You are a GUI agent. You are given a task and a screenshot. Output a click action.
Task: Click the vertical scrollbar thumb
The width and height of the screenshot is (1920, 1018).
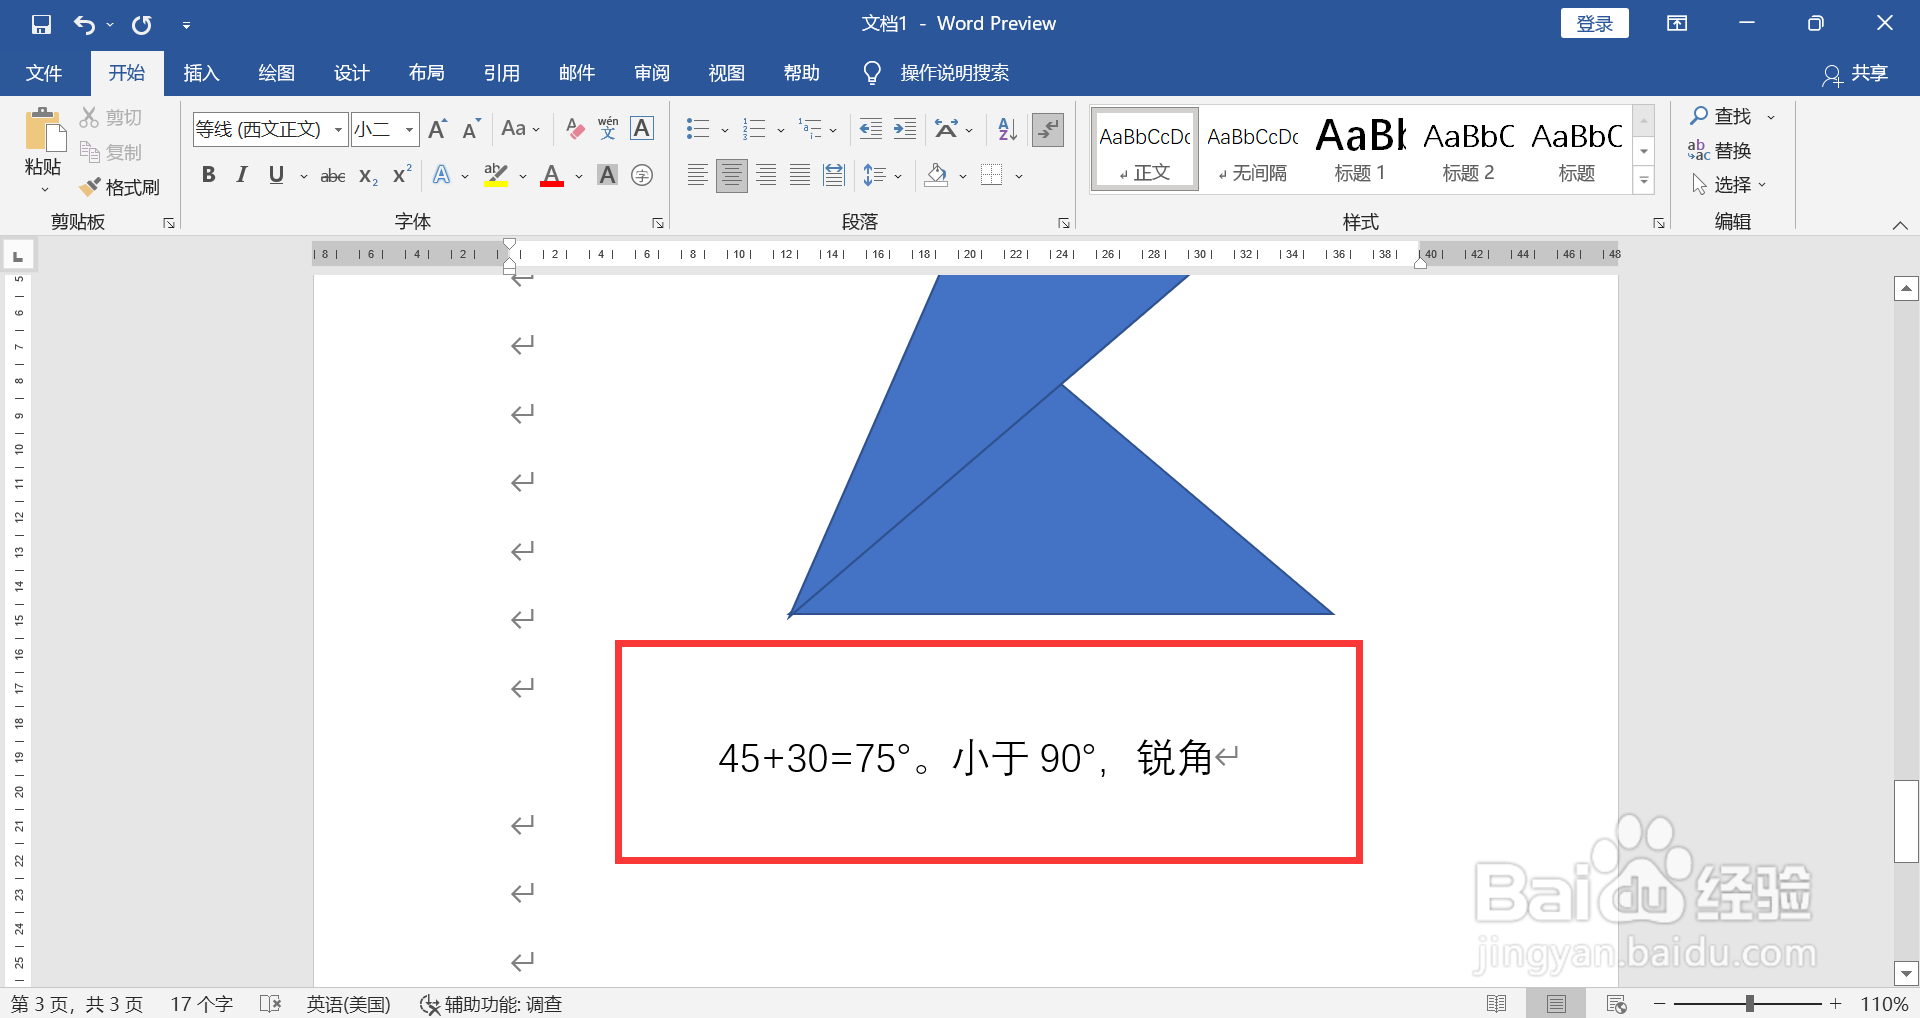pos(1906,821)
